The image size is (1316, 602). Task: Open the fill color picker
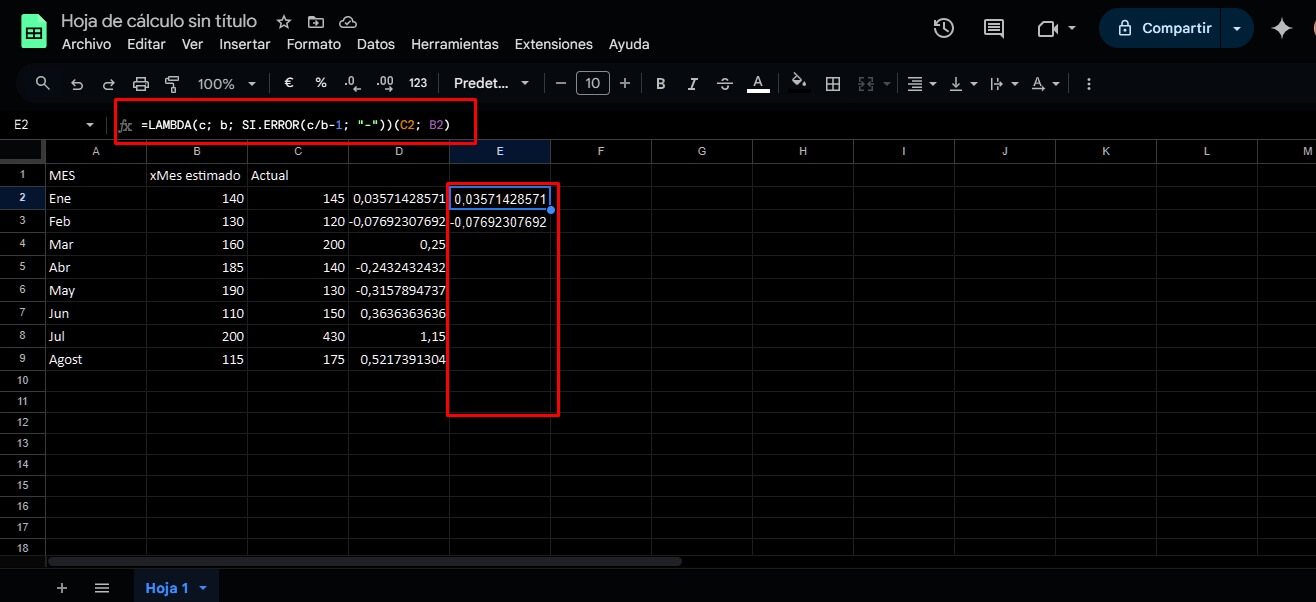pyautogui.click(x=799, y=84)
